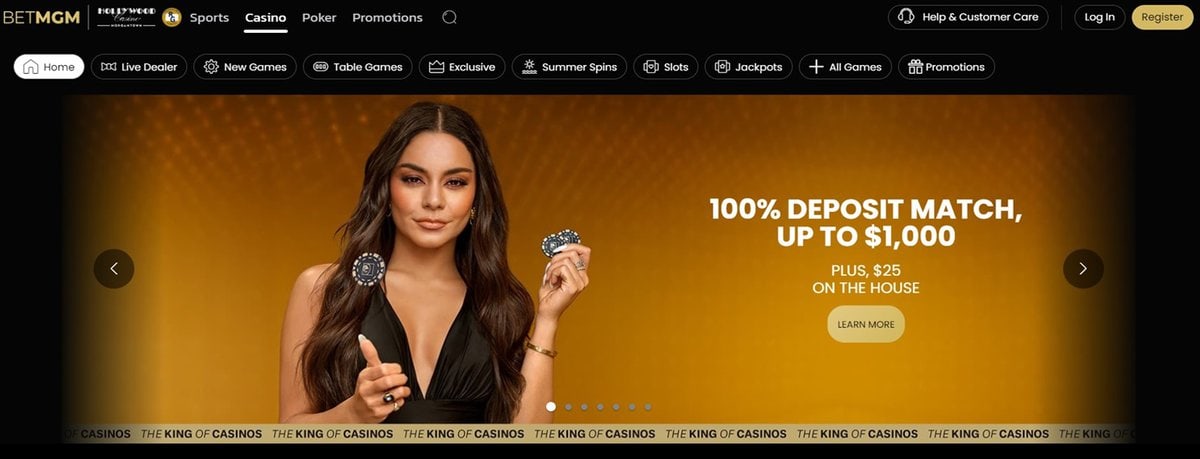Click the Hollywood Casino logo

(126, 17)
